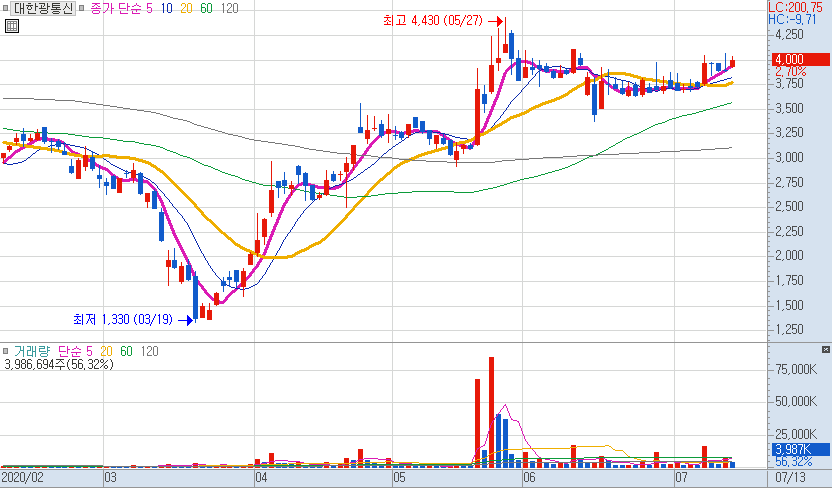Select the 대한광통신 stock name label
The width and height of the screenshot is (832, 488).
click(x=43, y=8)
